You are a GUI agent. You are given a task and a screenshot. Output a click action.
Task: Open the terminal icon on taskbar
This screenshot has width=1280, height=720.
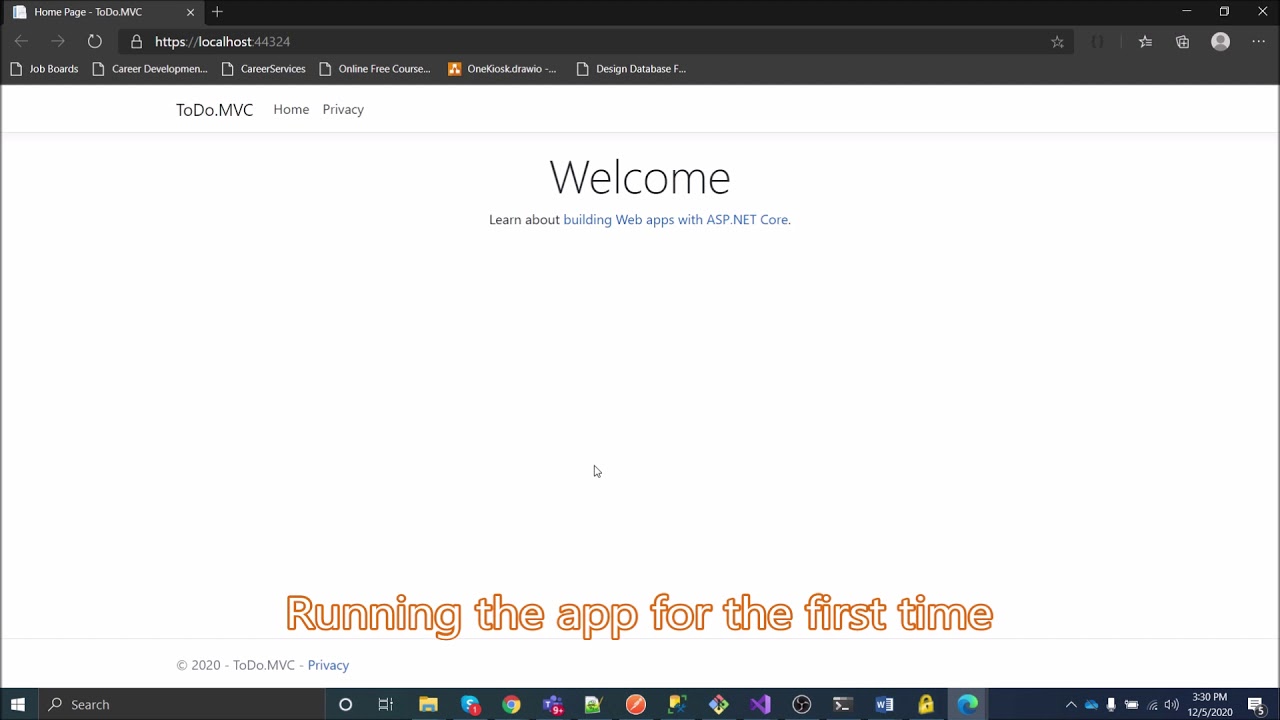pyautogui.click(x=843, y=704)
